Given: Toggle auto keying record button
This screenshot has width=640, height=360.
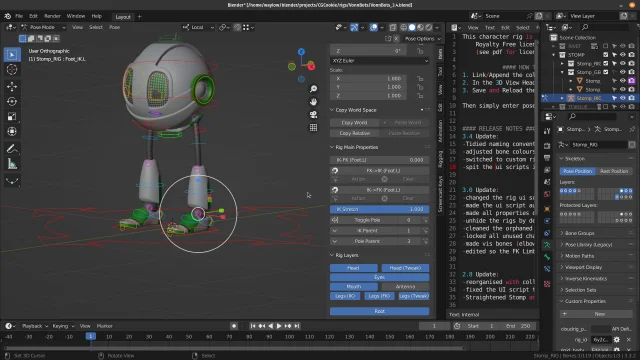Looking at the screenshot, I should (234, 326).
